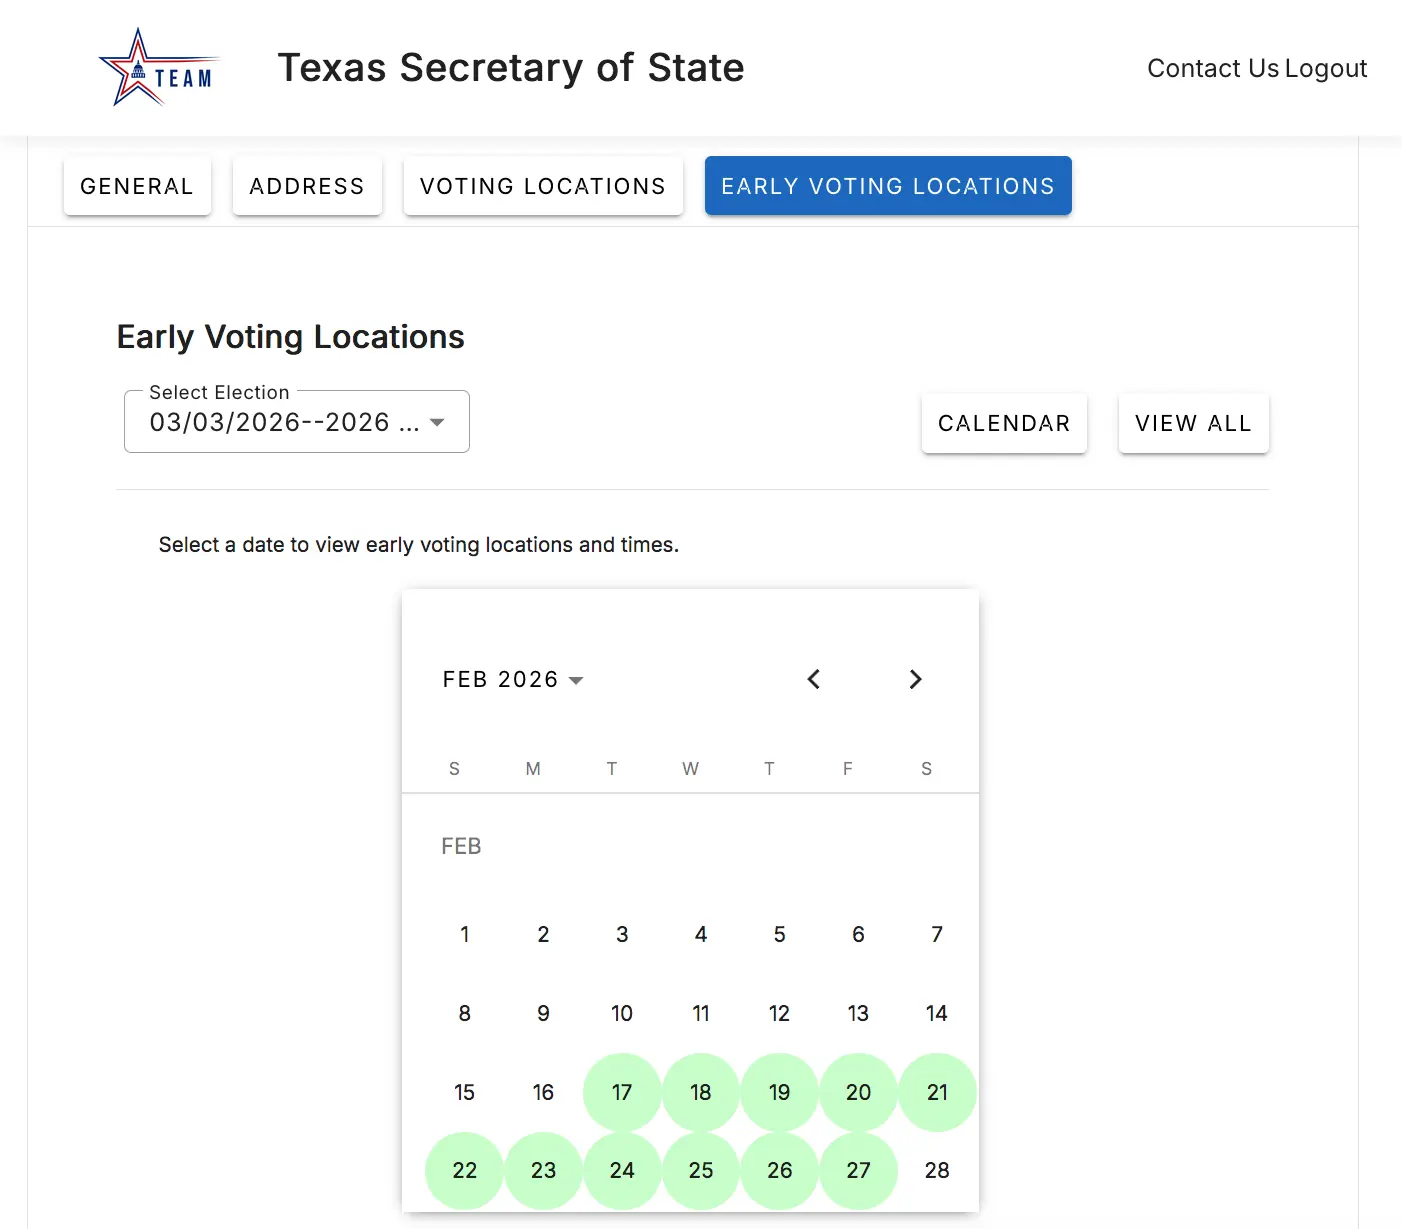Go to previous month in calendar
This screenshot has width=1402, height=1229.
(x=814, y=680)
